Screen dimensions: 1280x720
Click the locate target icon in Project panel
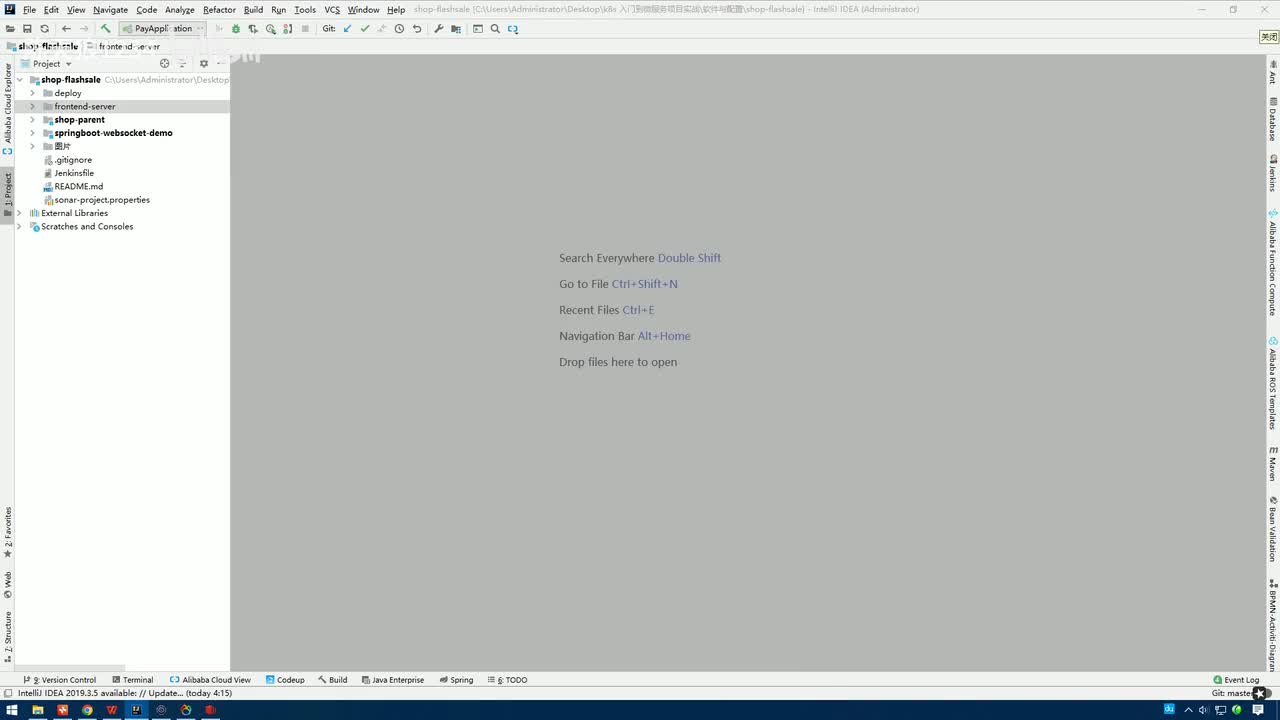click(165, 63)
